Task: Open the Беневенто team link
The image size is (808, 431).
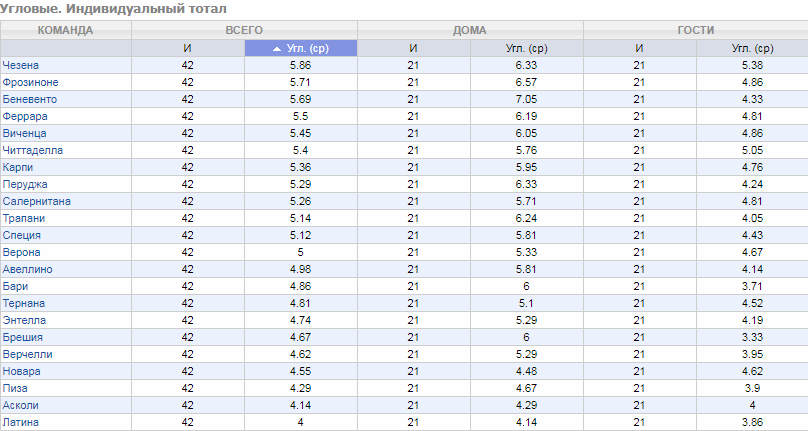Action: (x=30, y=99)
